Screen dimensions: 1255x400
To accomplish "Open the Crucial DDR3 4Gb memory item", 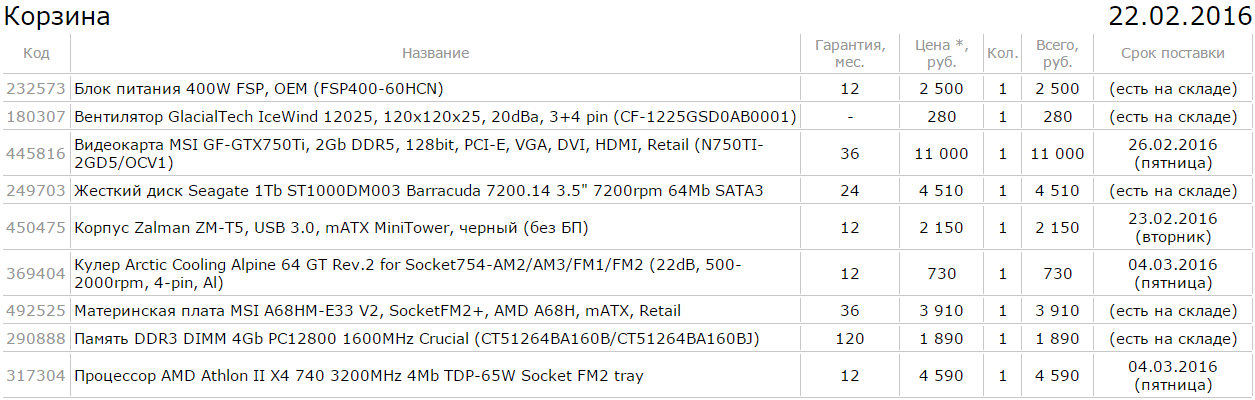I will (x=417, y=339).
